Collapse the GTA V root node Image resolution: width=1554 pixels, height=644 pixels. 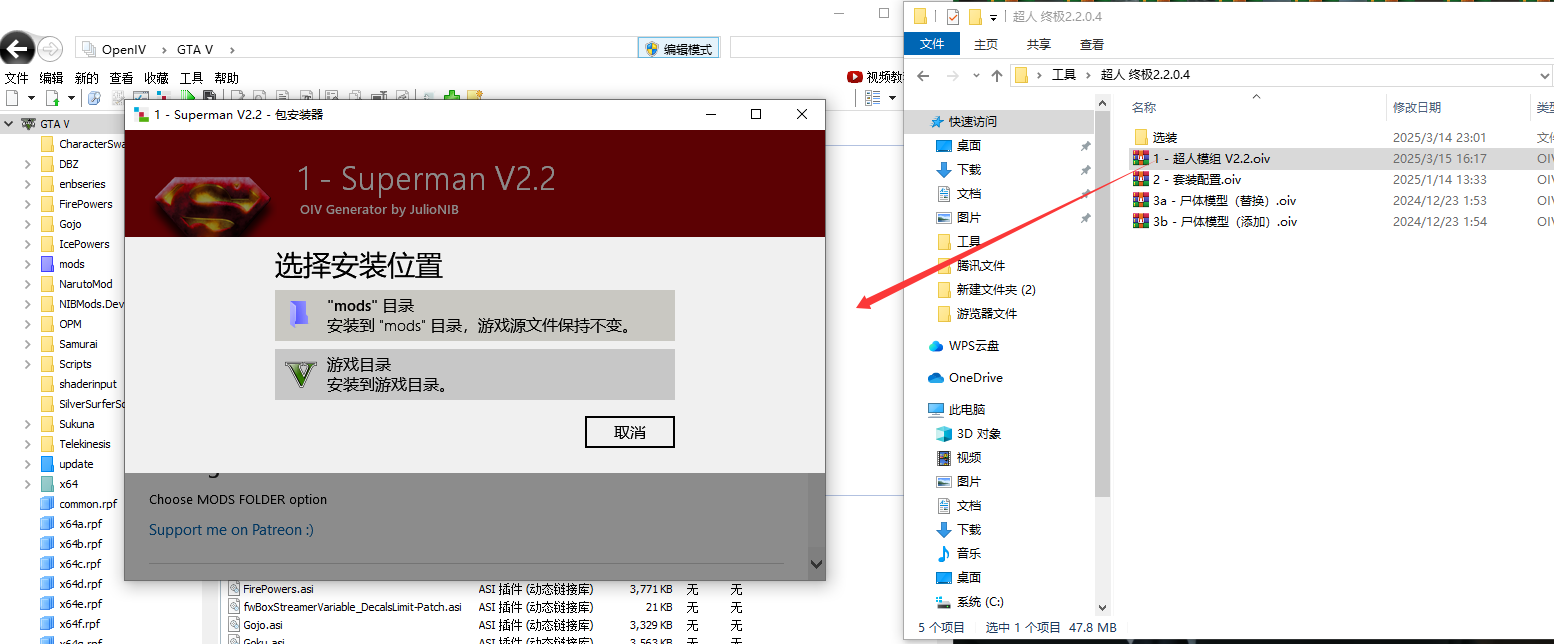[9, 124]
